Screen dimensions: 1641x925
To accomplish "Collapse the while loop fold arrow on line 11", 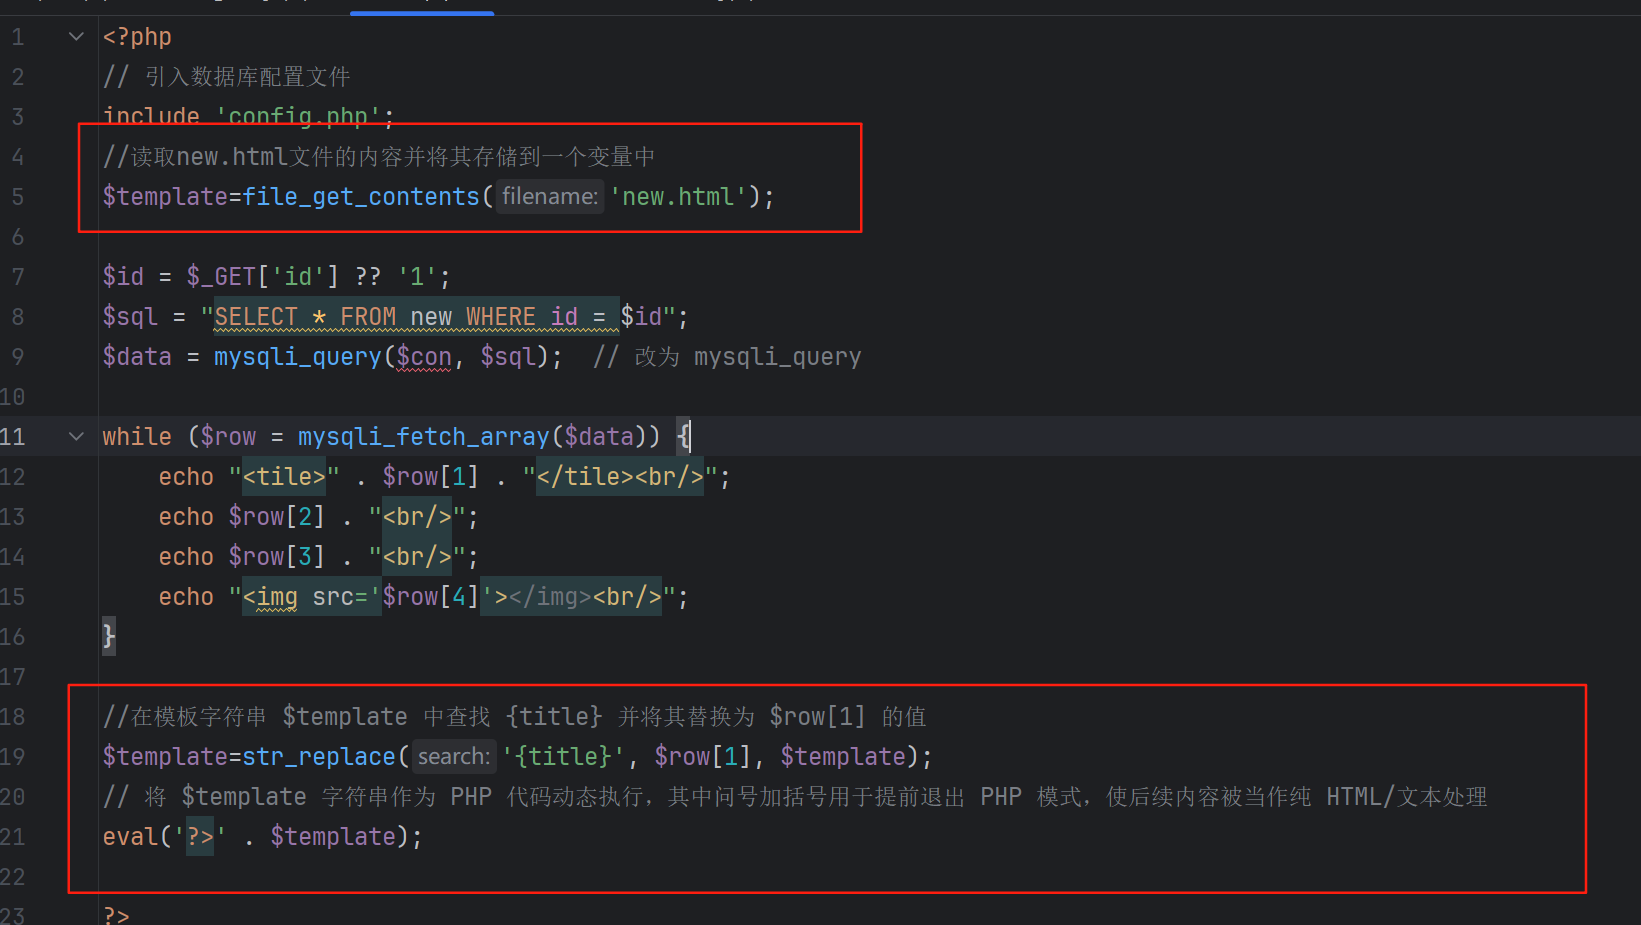I will click(x=76, y=437).
